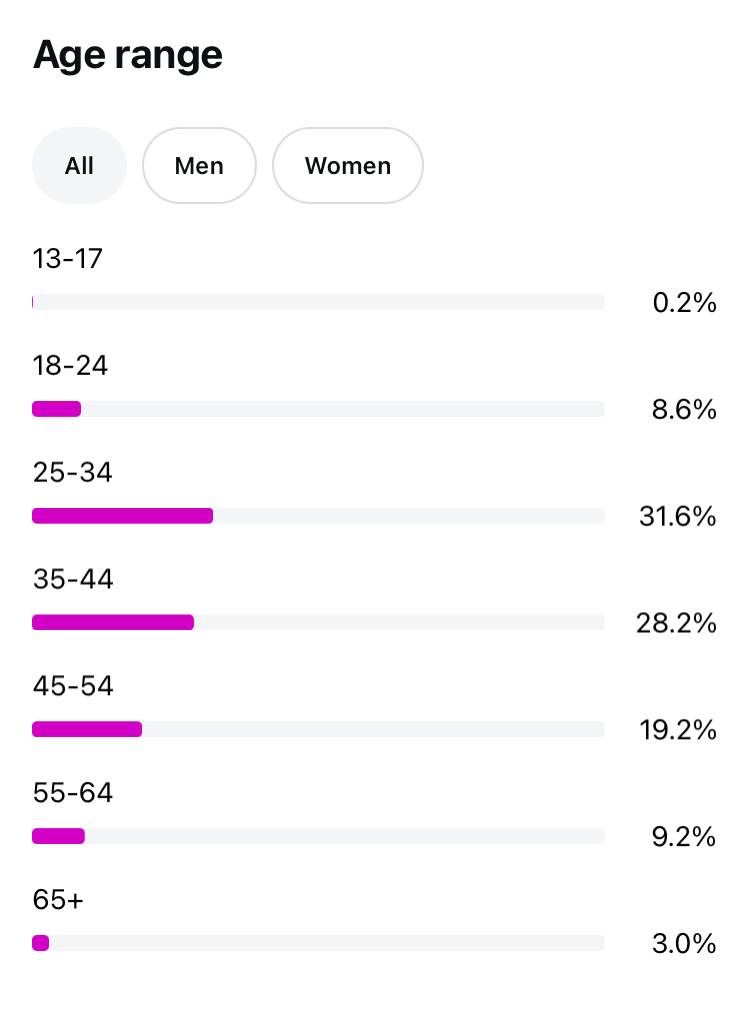Click the 3.0% percentage value

pyautogui.click(x=684, y=944)
